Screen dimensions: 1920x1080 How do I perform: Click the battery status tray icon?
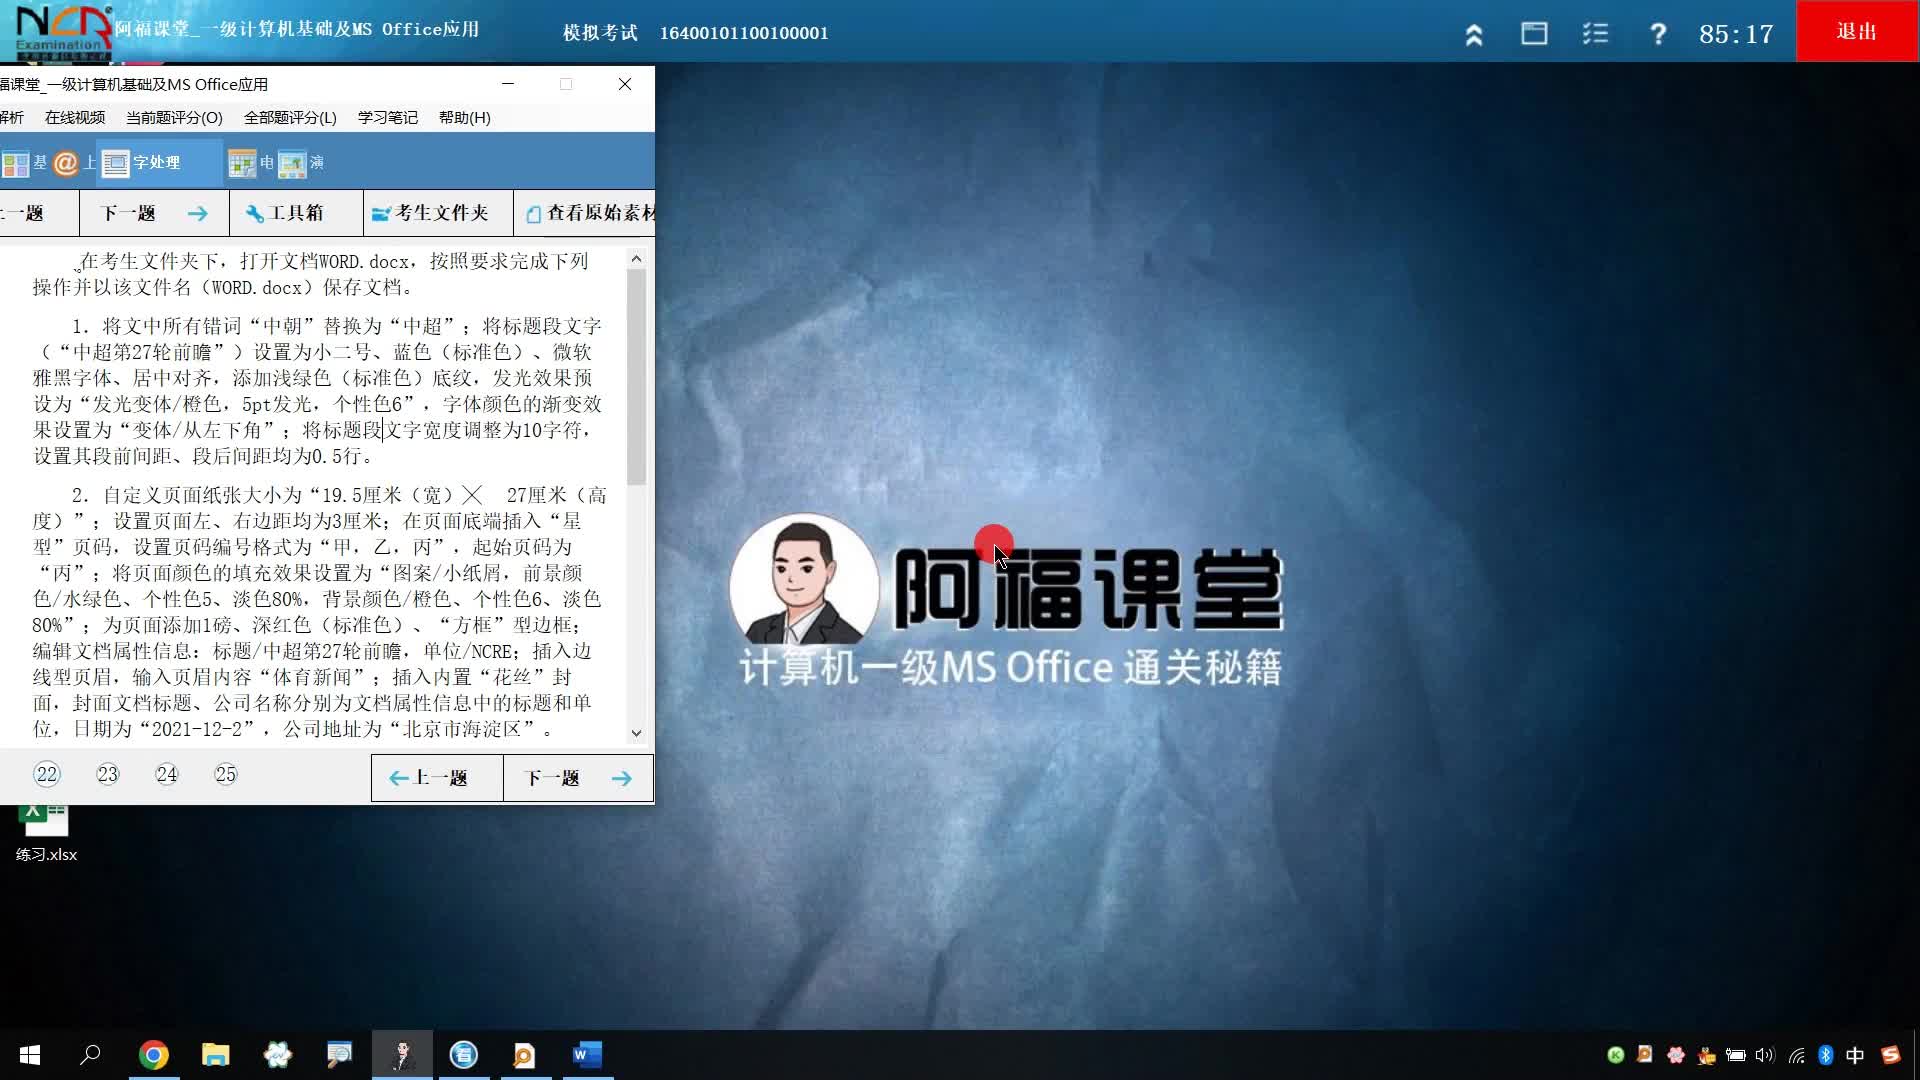point(1736,1055)
